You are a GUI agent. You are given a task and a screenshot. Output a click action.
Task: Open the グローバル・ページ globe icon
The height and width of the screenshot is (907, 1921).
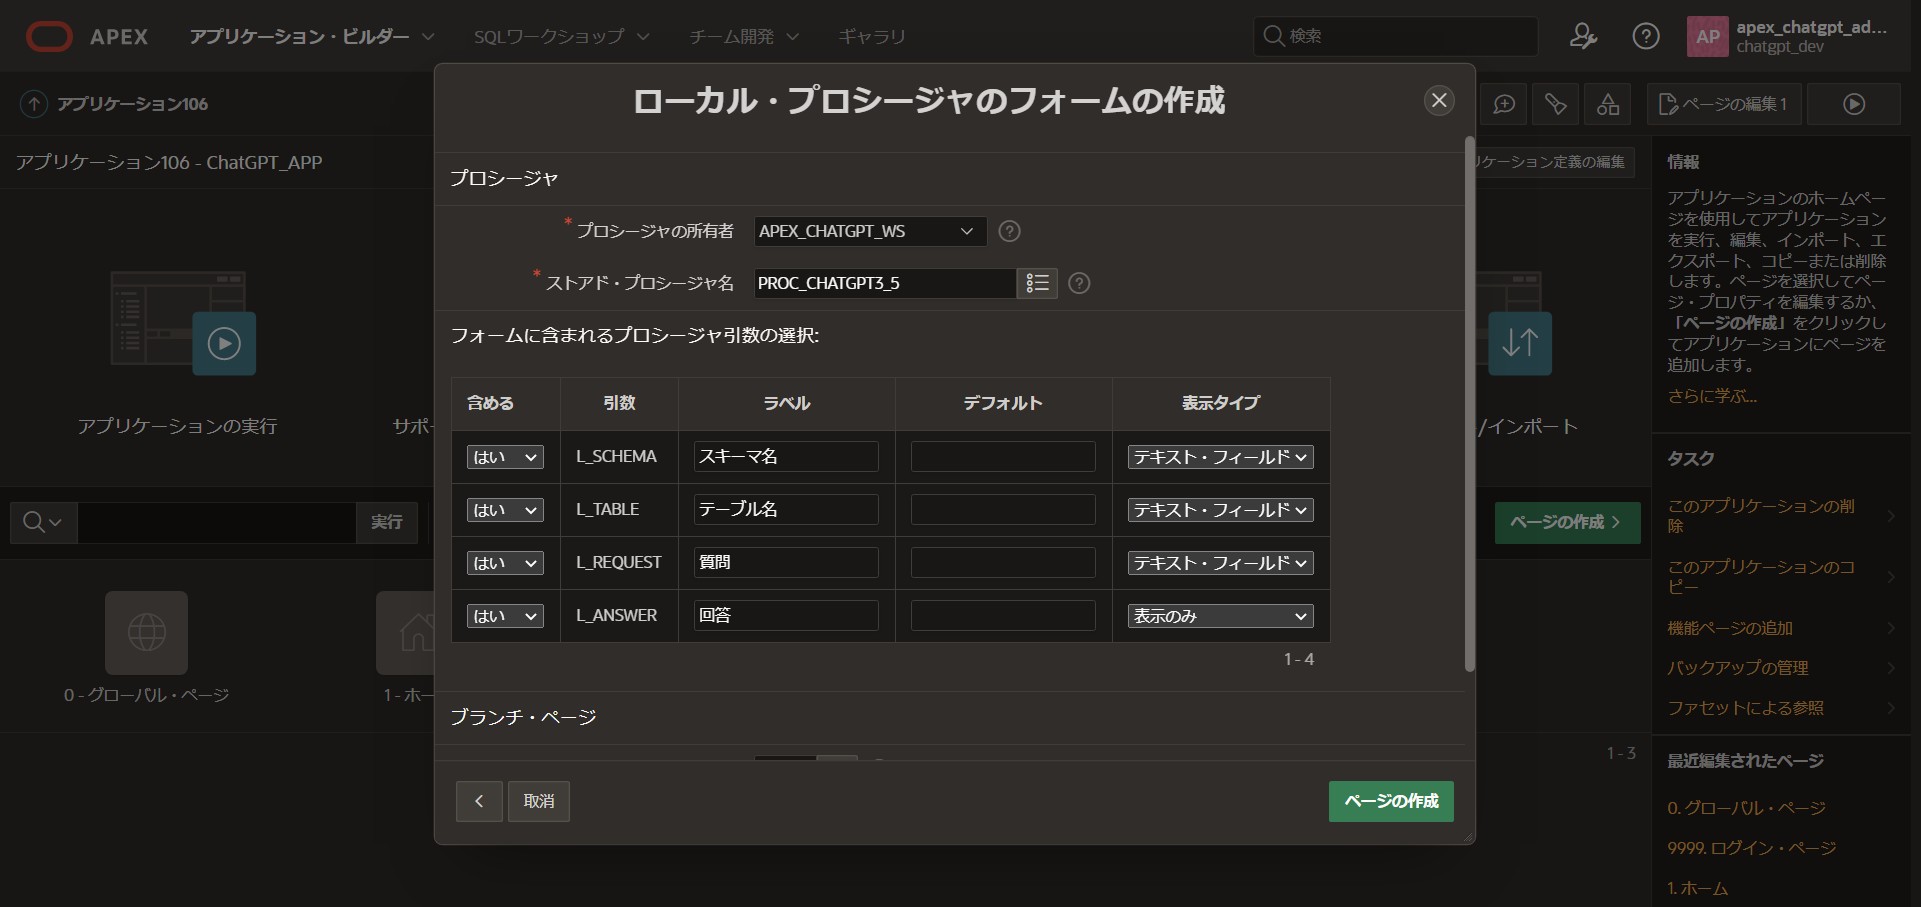(x=147, y=632)
